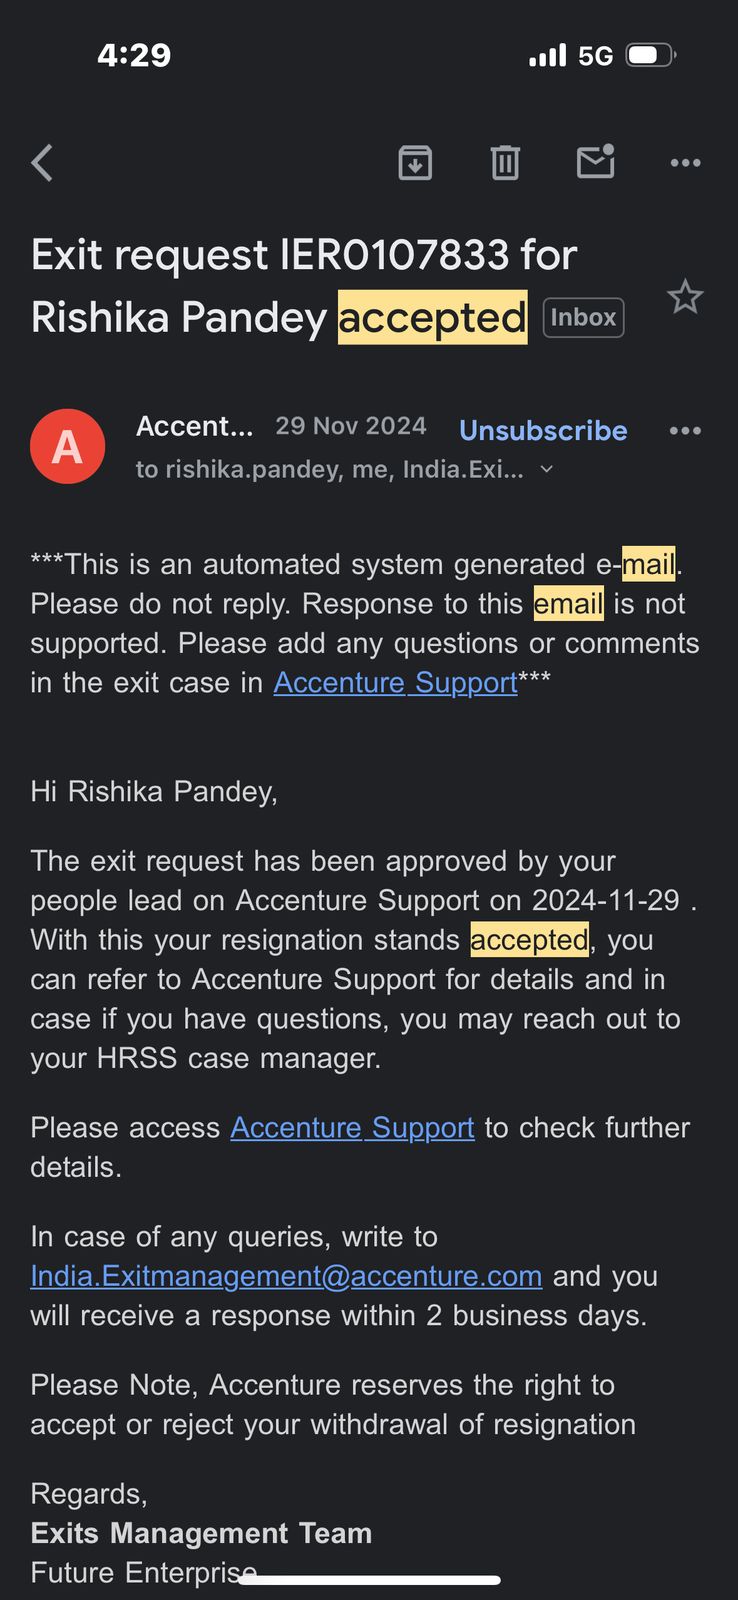The width and height of the screenshot is (738, 1600).
Task: Go back using the back arrow
Action: 42,162
